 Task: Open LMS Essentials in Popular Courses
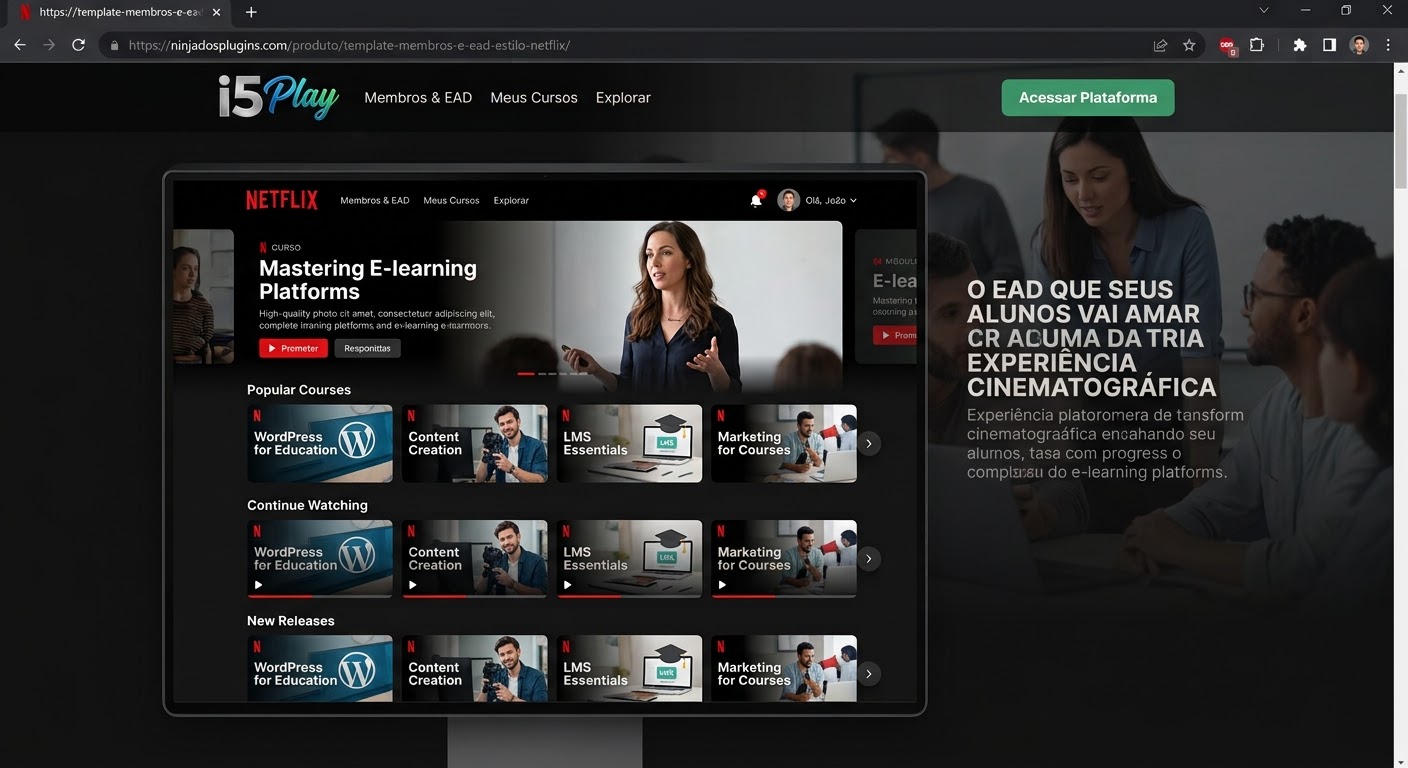click(629, 443)
